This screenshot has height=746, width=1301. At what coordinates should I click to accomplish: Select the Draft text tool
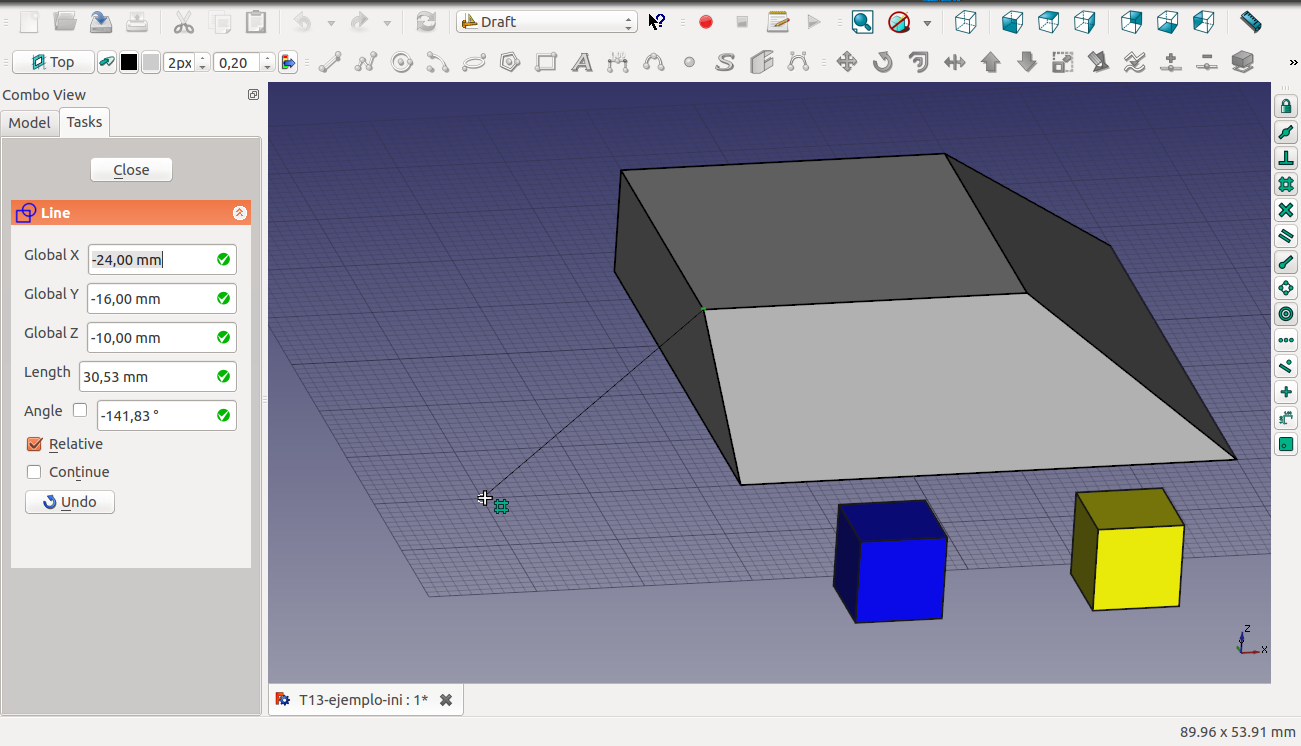coord(582,63)
